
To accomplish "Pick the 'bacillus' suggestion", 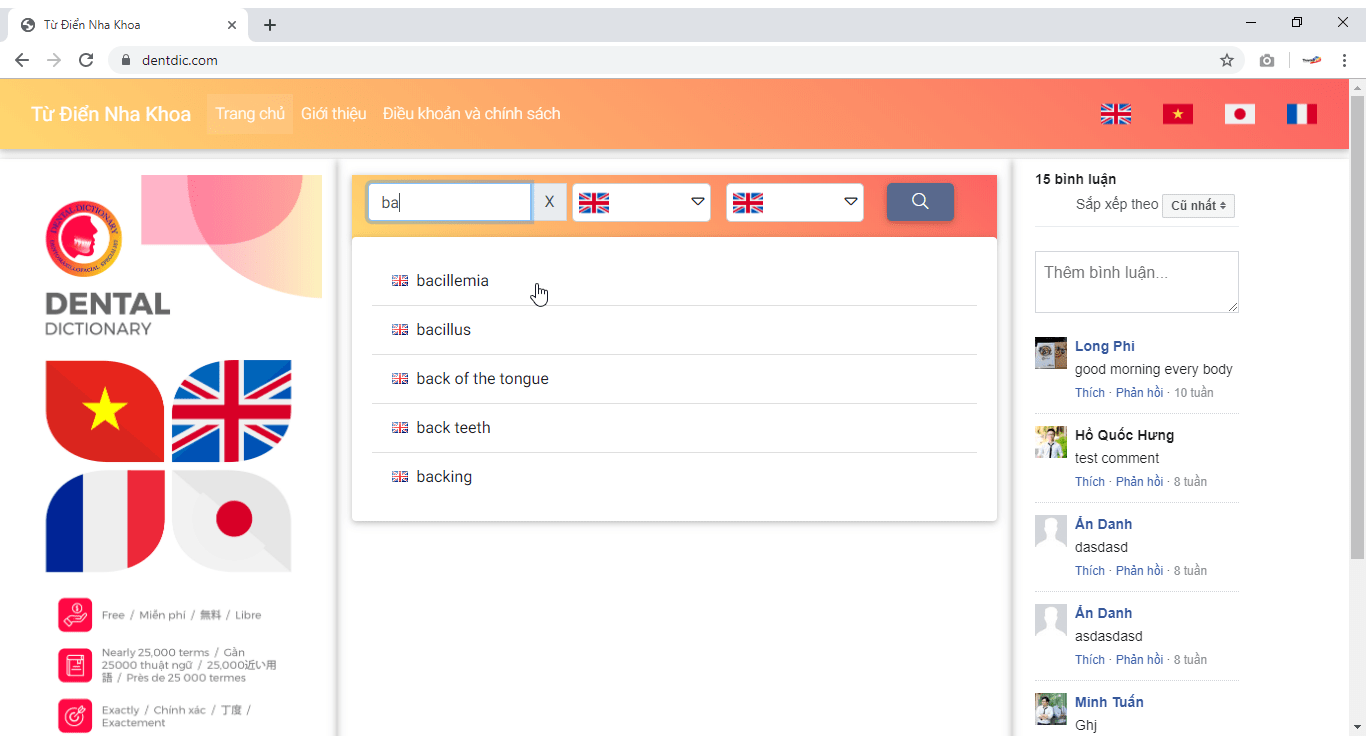I will [x=444, y=330].
